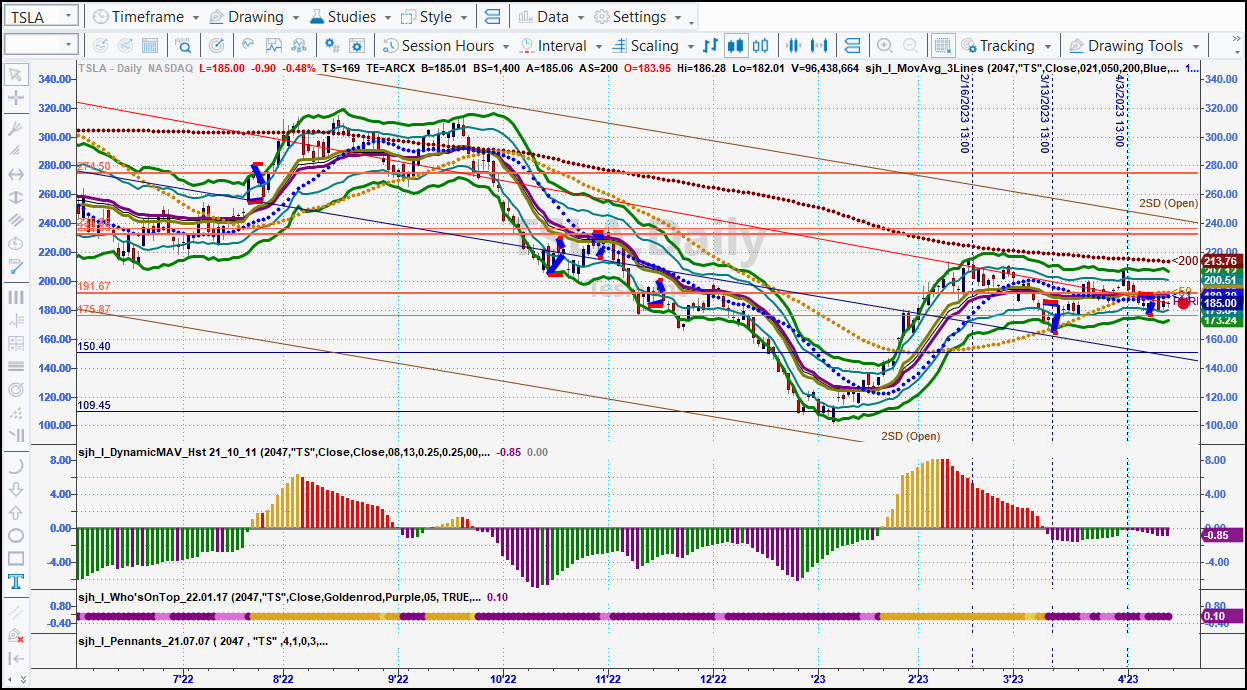Click the 150.40 horizontal line label
This screenshot has width=1247, height=690.
[x=93, y=346]
